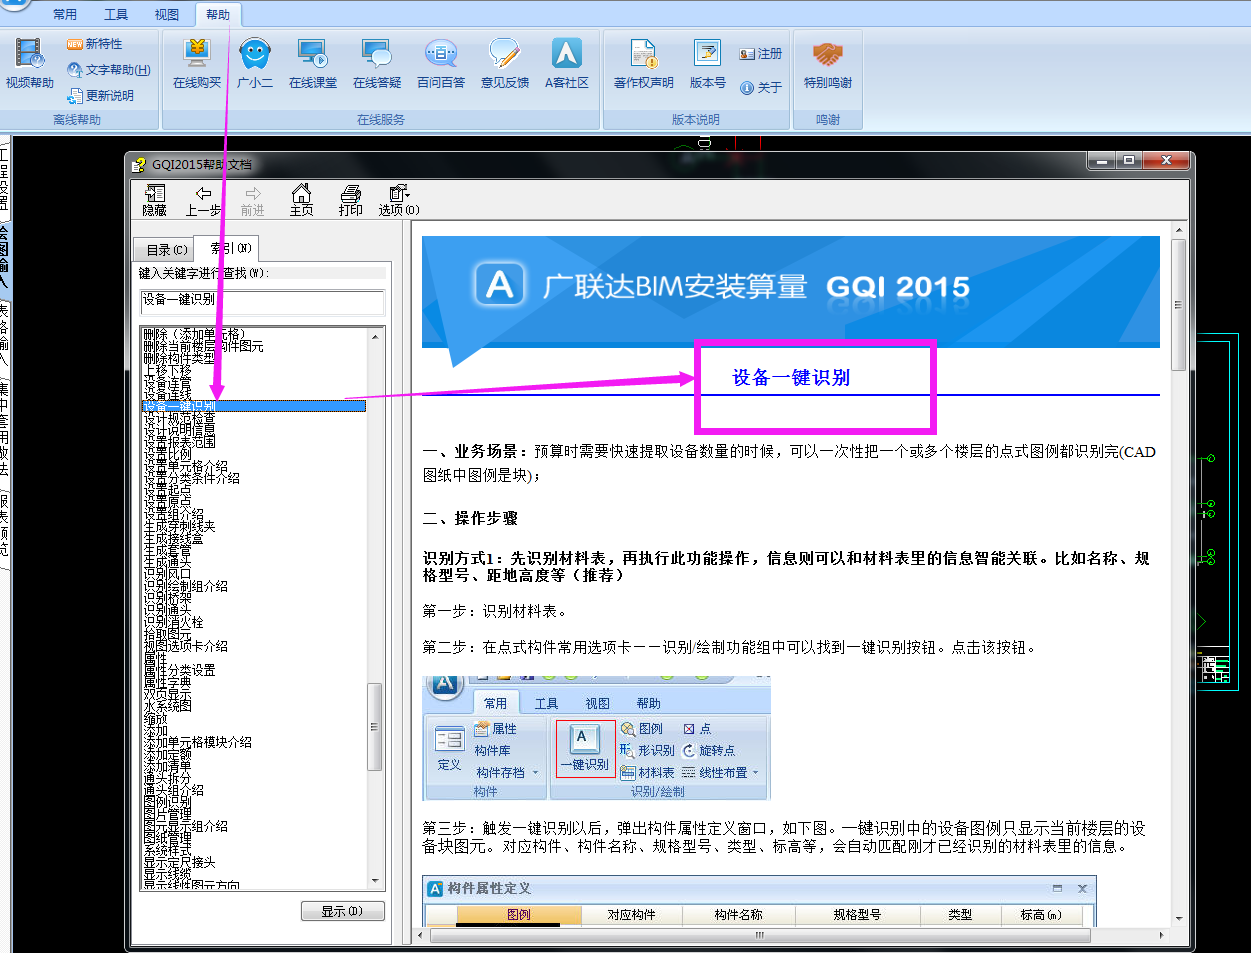Open 百问百答 FAQ icon

tap(441, 63)
